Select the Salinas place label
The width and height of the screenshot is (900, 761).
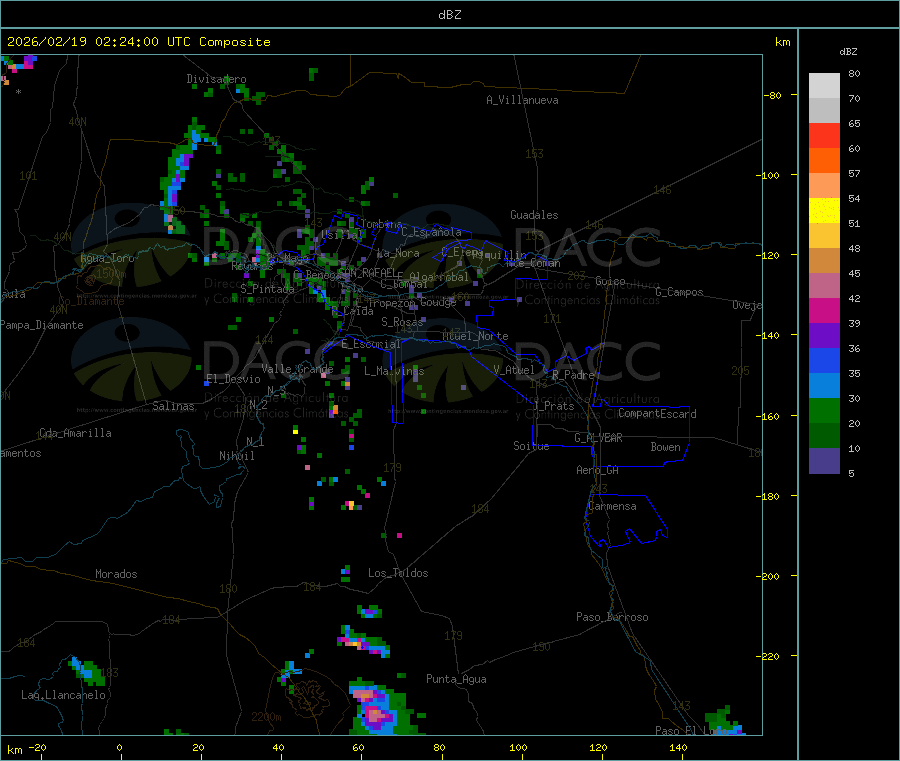(173, 406)
